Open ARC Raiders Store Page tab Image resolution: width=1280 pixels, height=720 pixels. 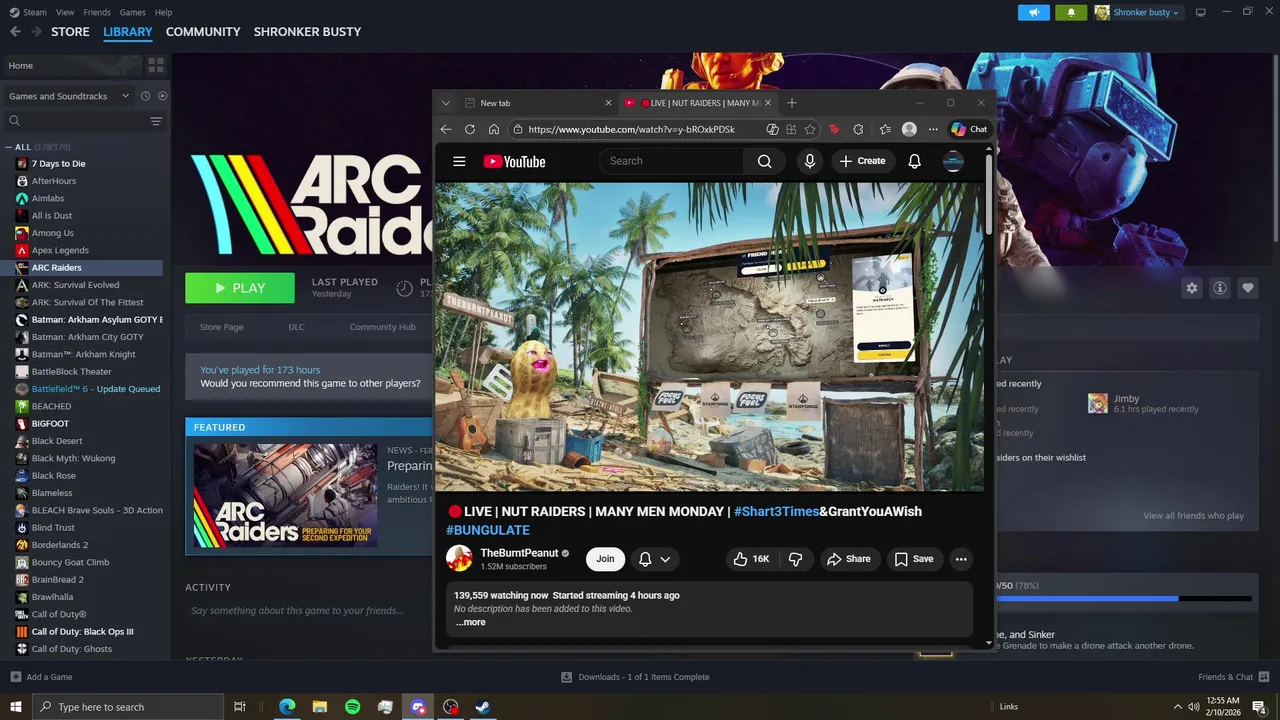221,327
